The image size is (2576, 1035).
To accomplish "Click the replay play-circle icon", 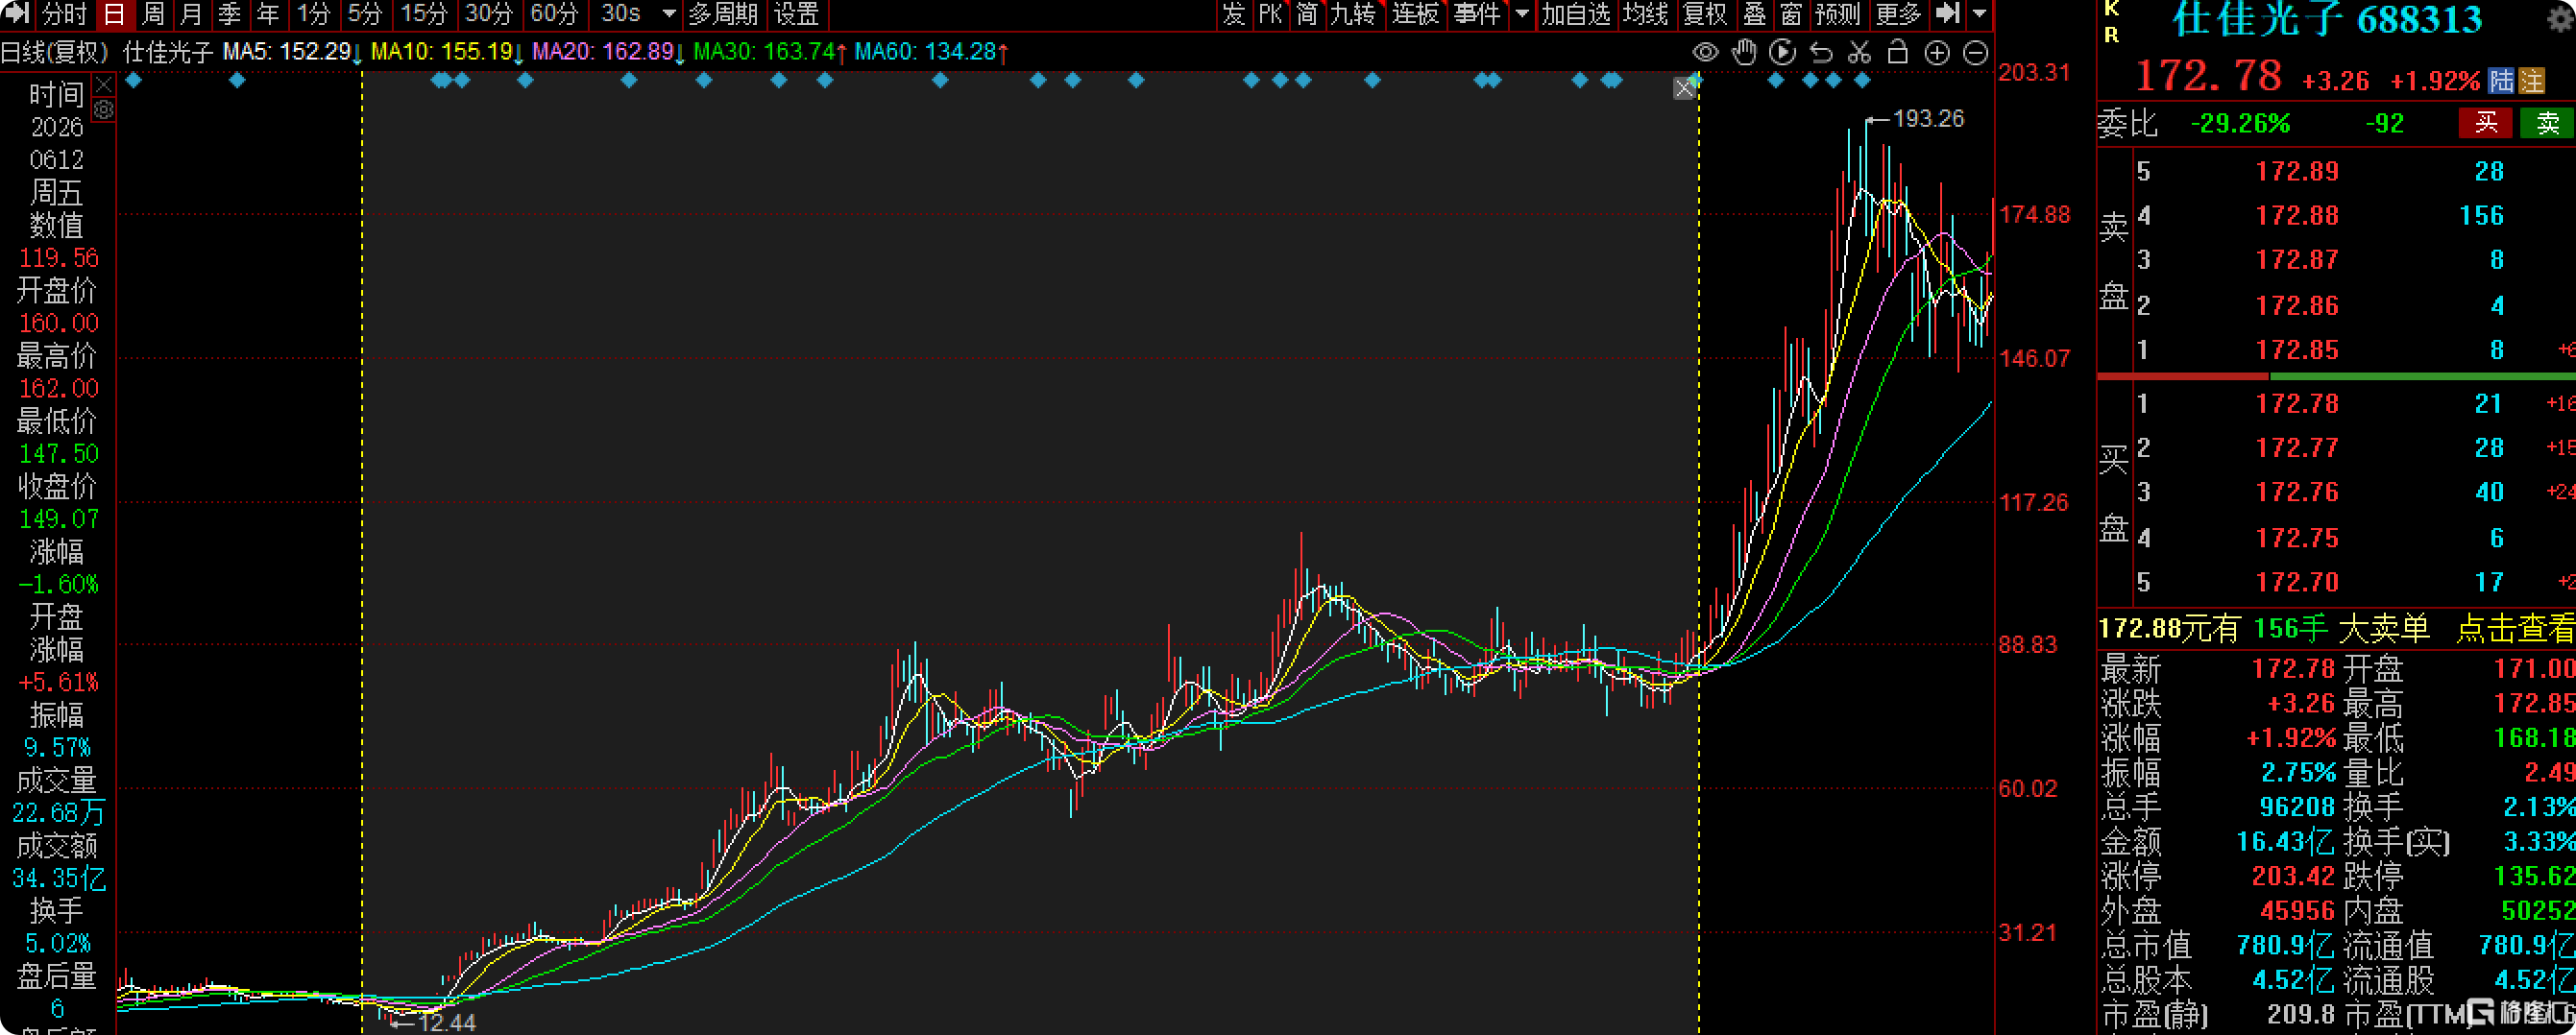I will (x=1782, y=52).
